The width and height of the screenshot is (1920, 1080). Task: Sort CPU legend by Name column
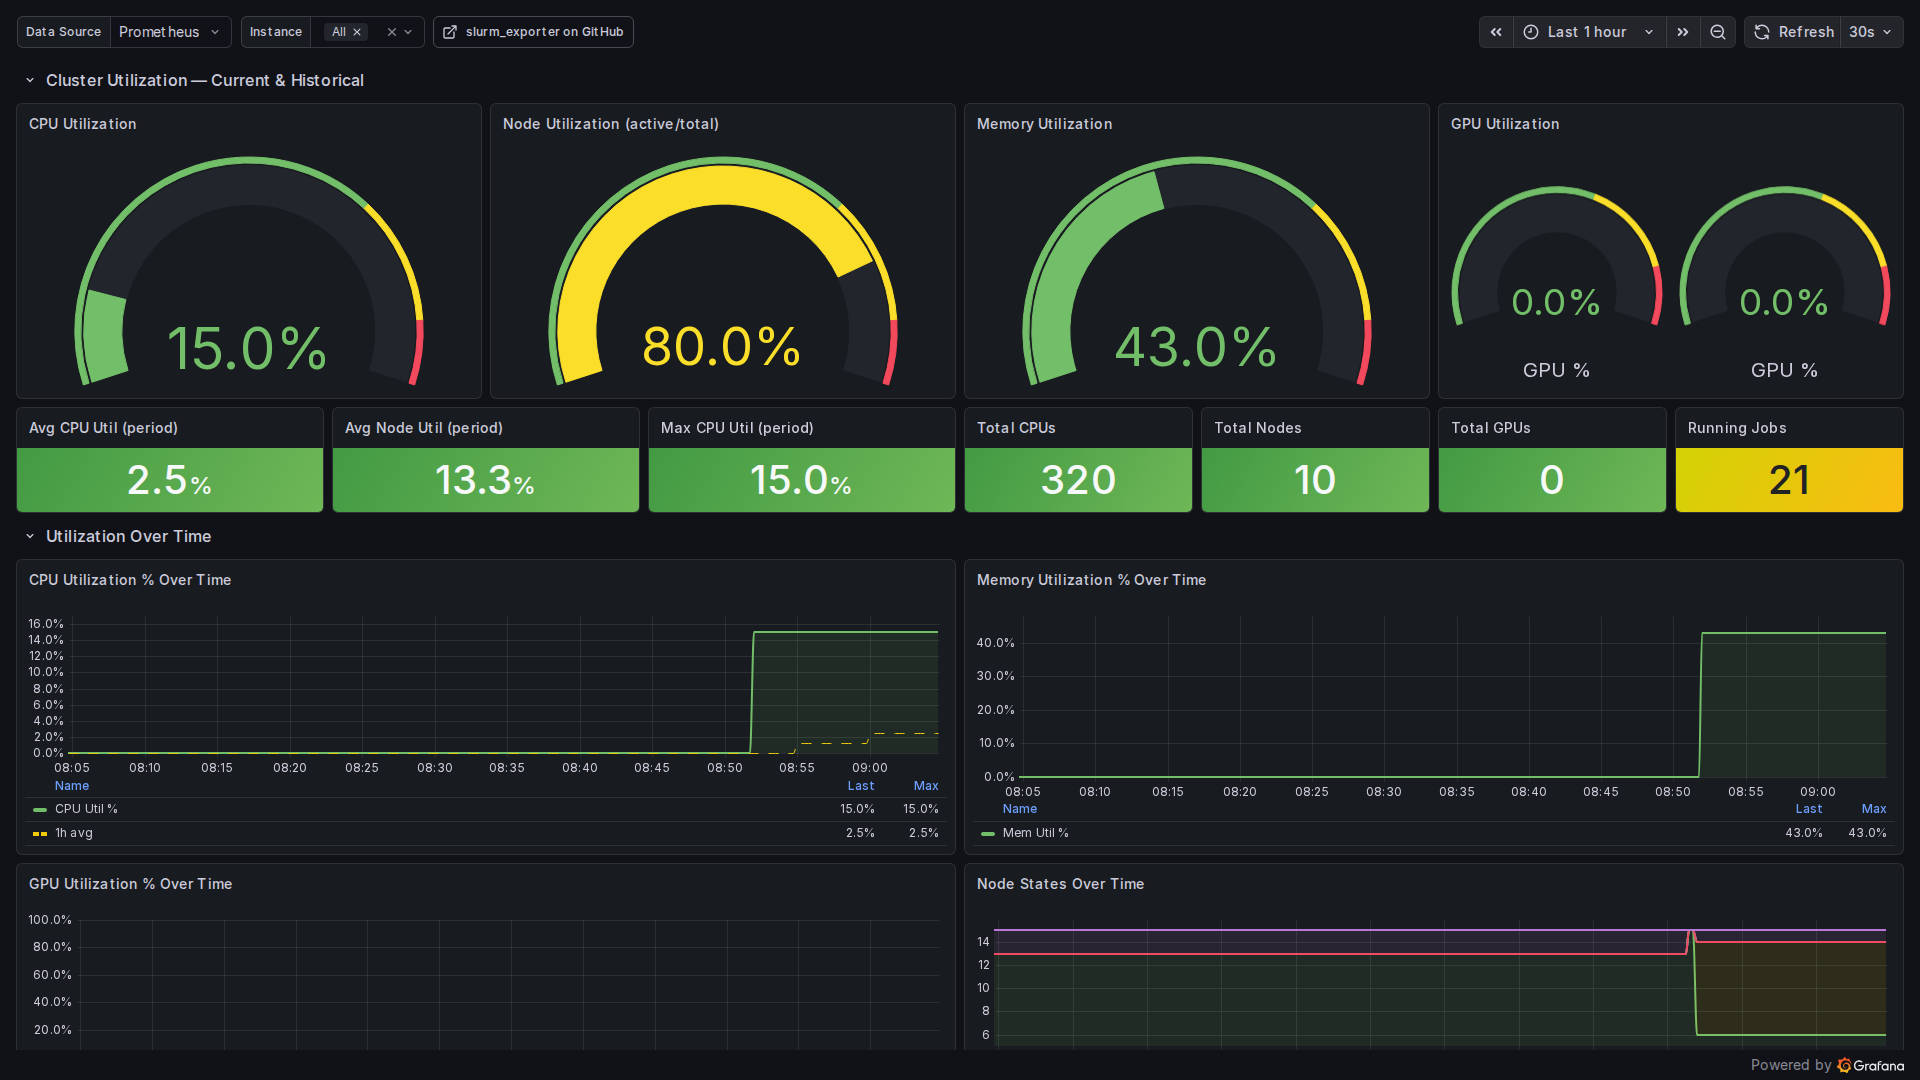coord(72,786)
